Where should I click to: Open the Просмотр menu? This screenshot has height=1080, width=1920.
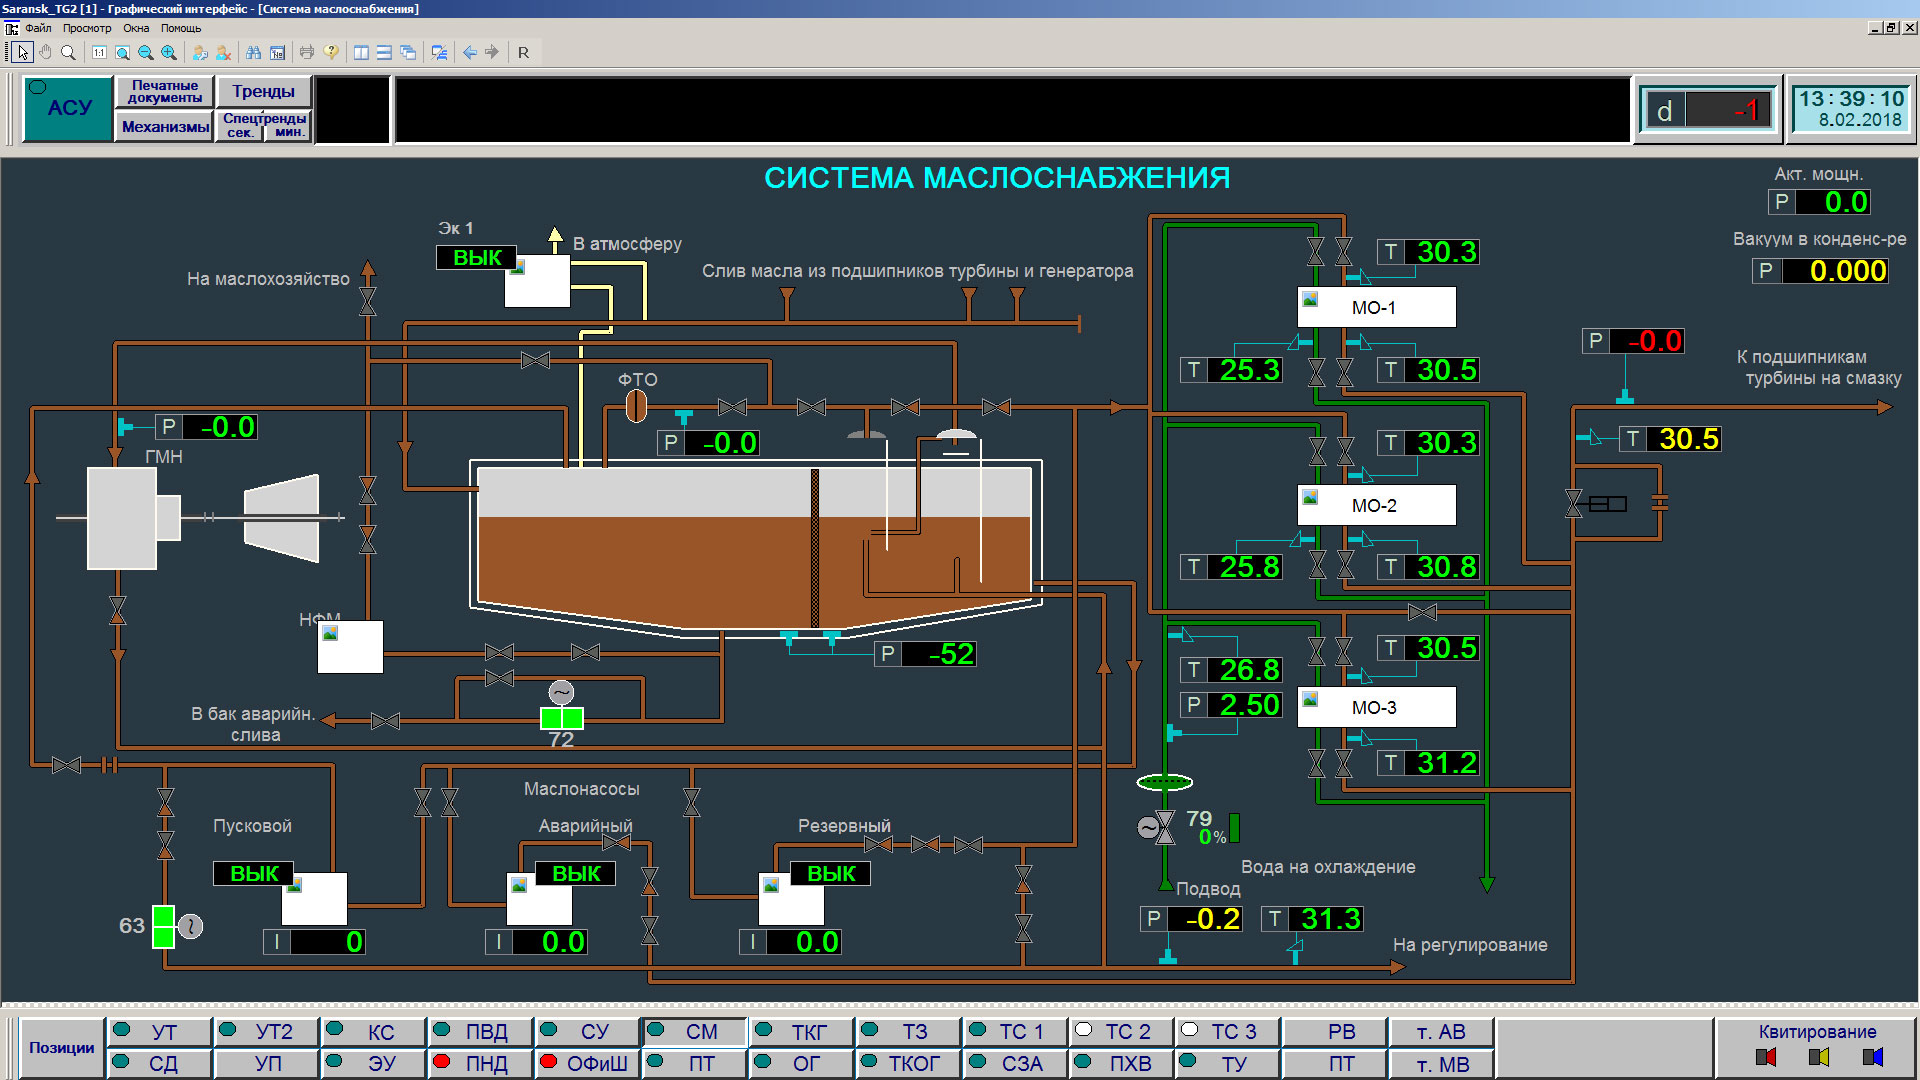tap(87, 28)
